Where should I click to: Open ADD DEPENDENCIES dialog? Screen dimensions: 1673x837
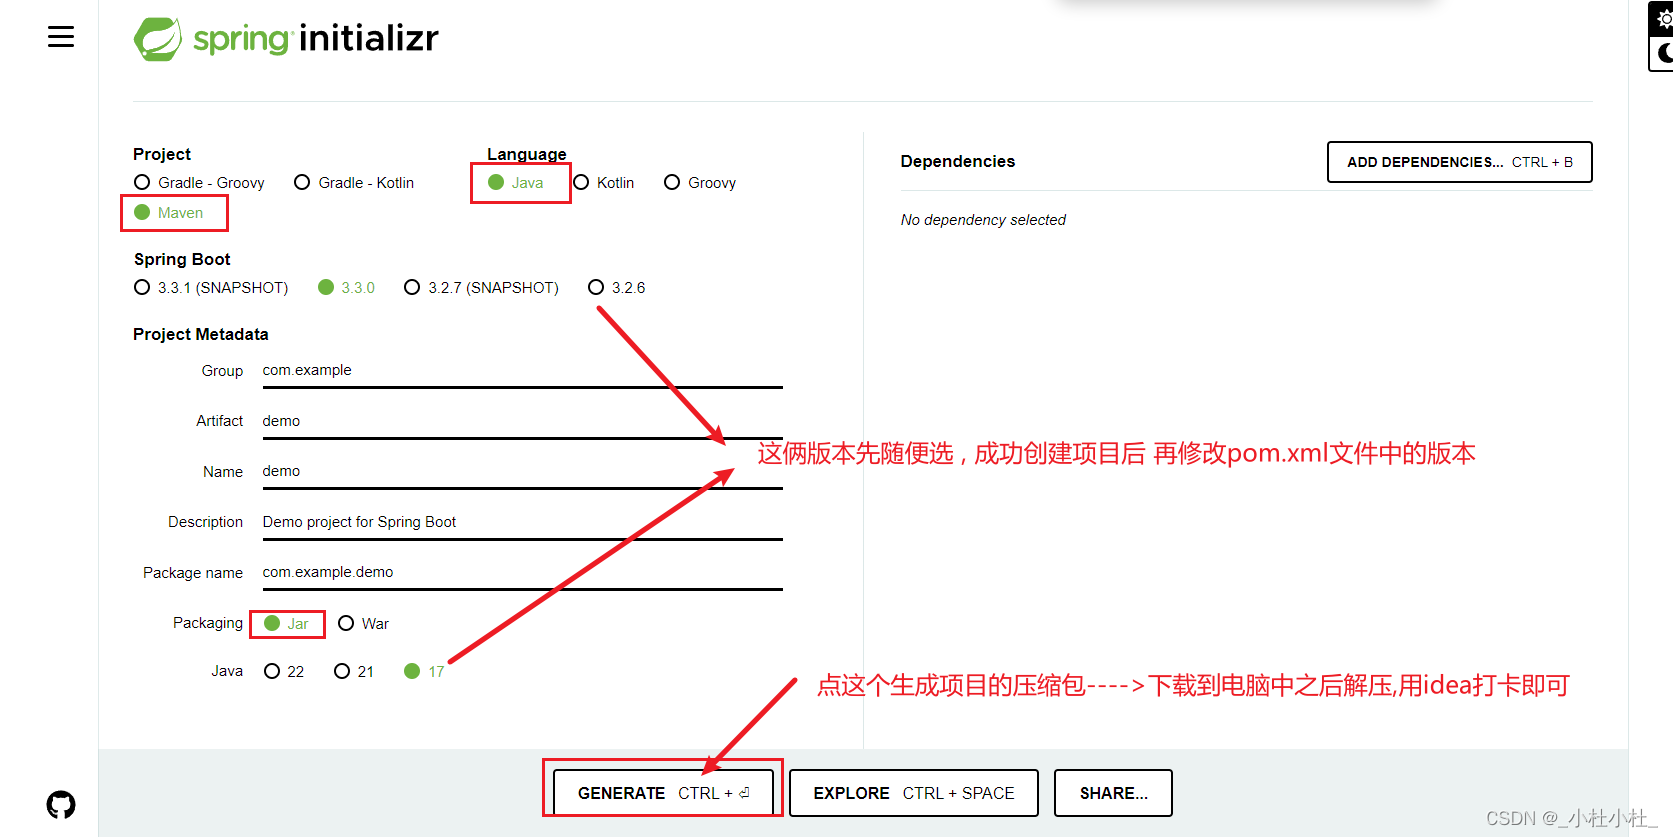[x=1459, y=162]
